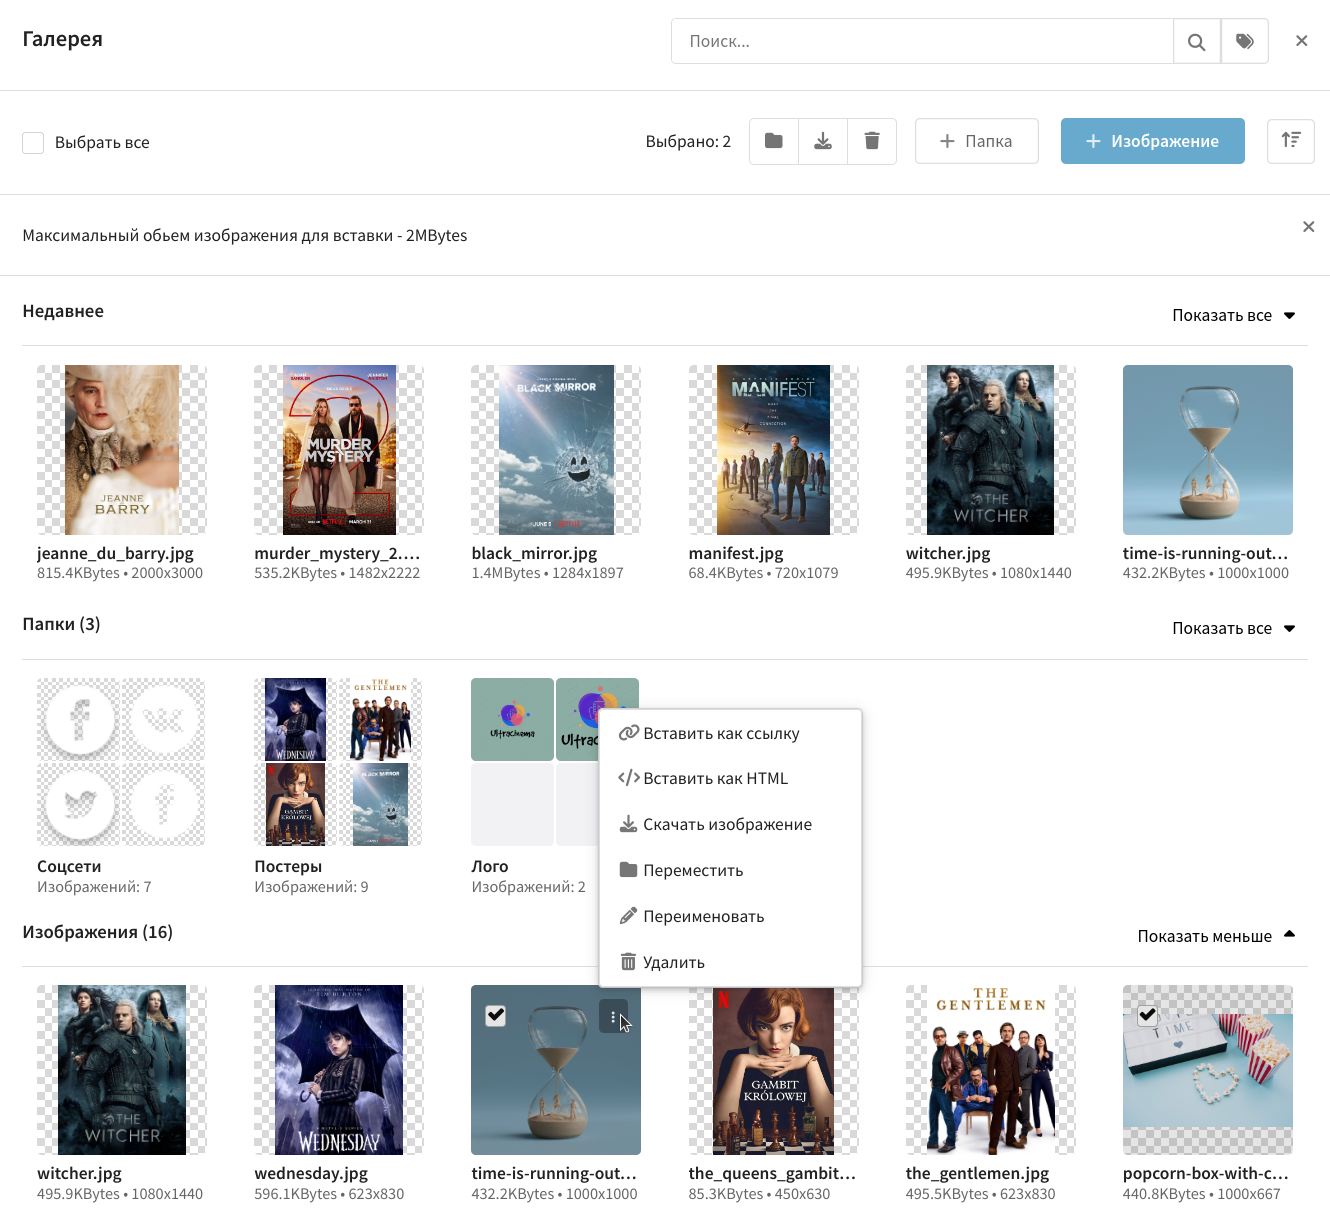Open the tags filter icon

(1245, 42)
